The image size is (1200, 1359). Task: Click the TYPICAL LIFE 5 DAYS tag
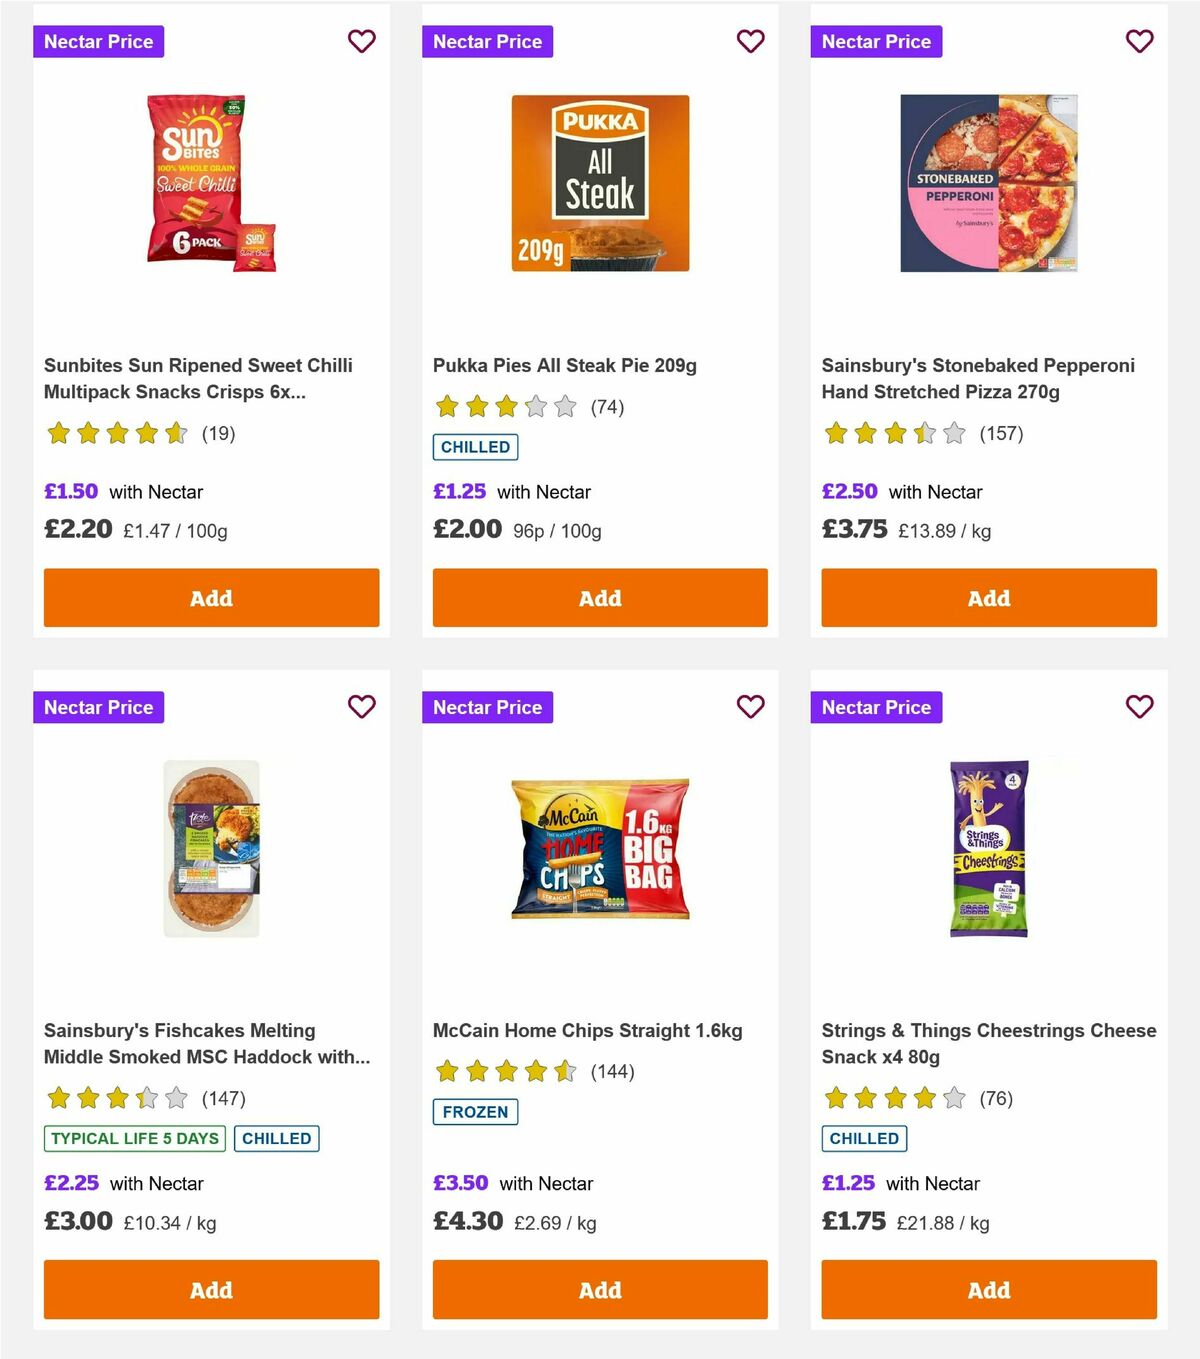point(133,1138)
